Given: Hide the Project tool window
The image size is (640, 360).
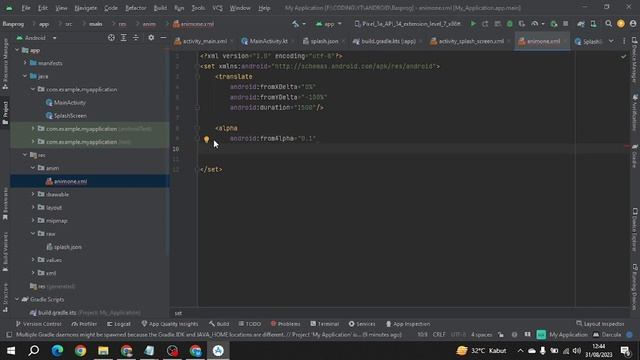Looking at the screenshot, I should tap(163, 38).
